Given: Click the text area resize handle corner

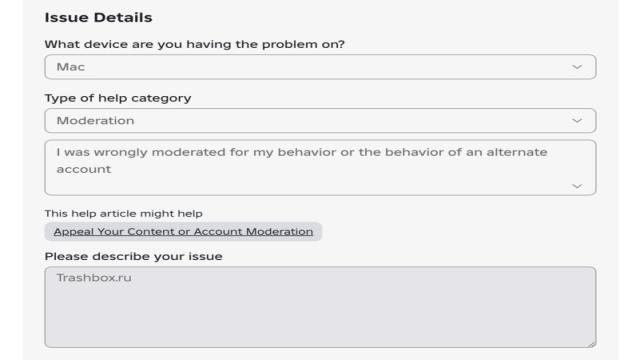Looking at the screenshot, I should click(x=592, y=344).
